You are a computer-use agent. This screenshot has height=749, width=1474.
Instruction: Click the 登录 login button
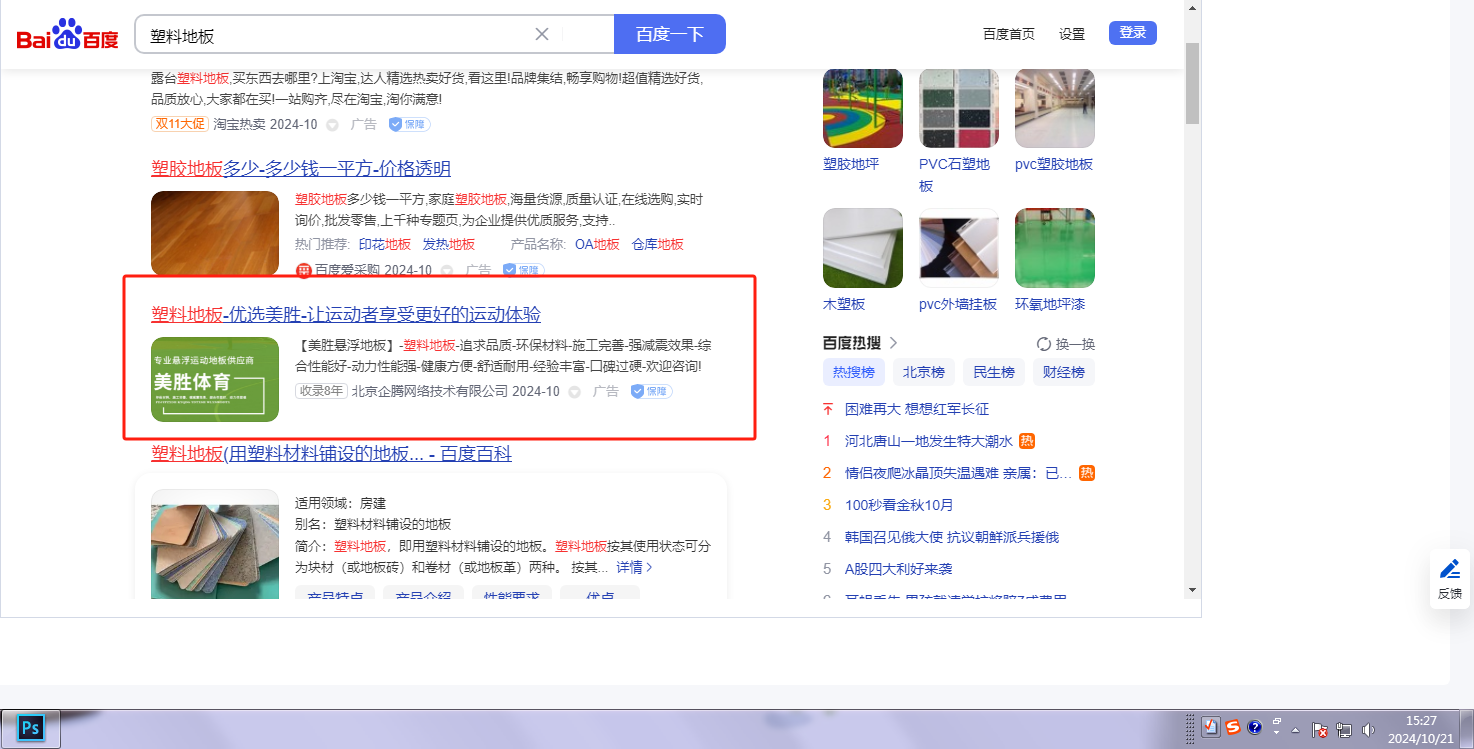1133,33
